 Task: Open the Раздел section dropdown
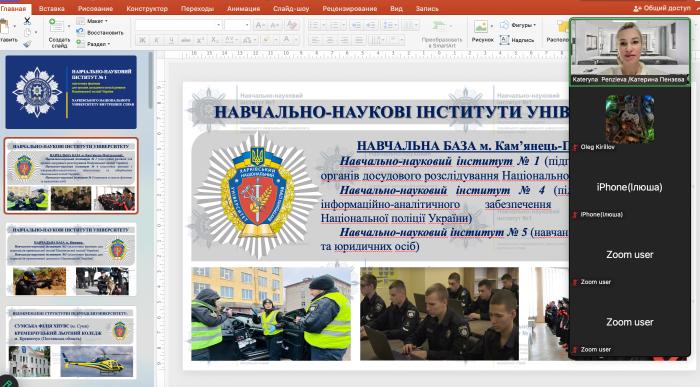tap(93, 44)
